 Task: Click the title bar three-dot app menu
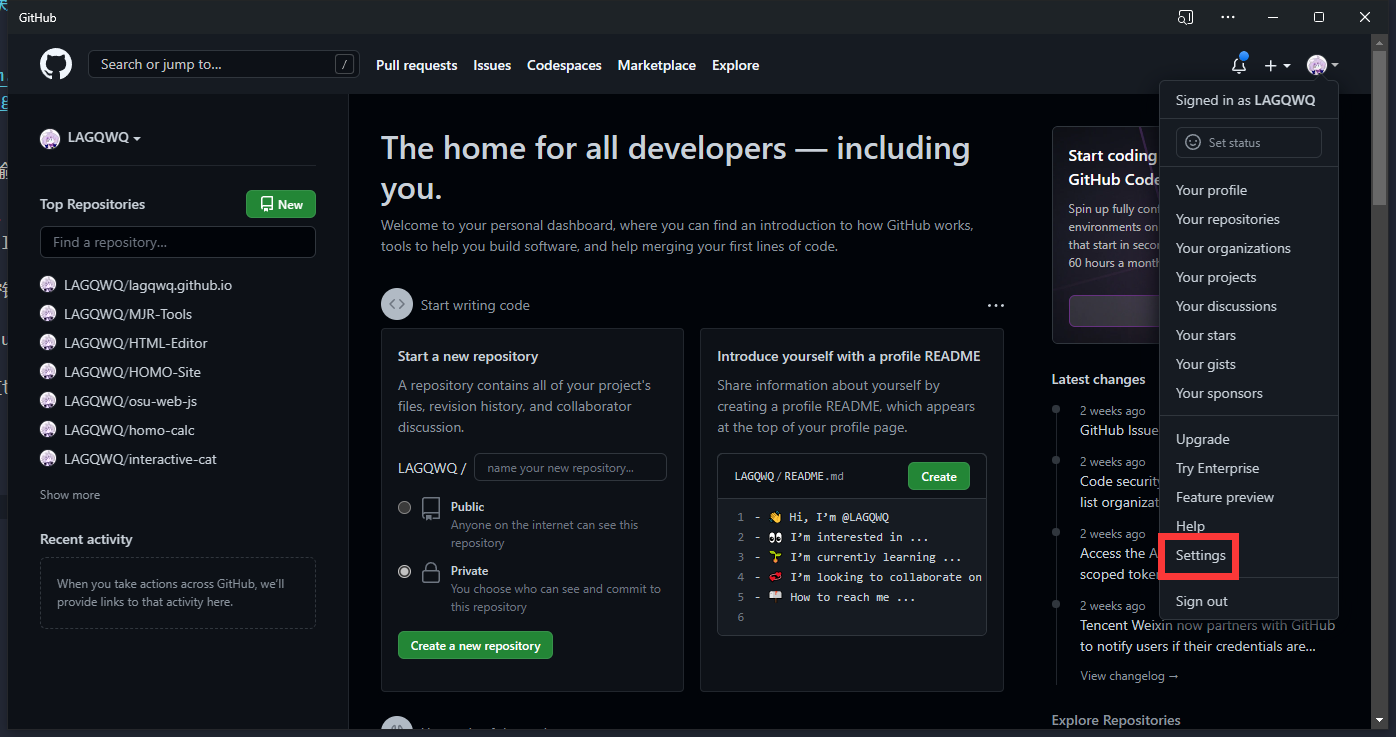pyautogui.click(x=1228, y=17)
